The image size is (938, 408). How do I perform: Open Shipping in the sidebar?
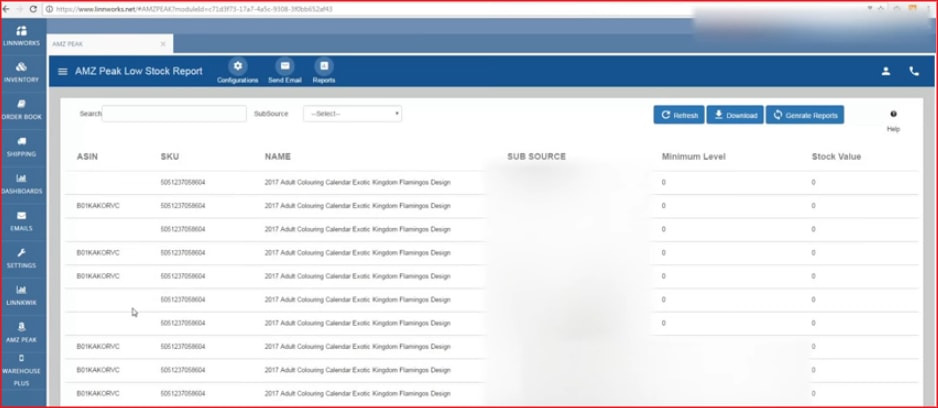tap(22, 147)
